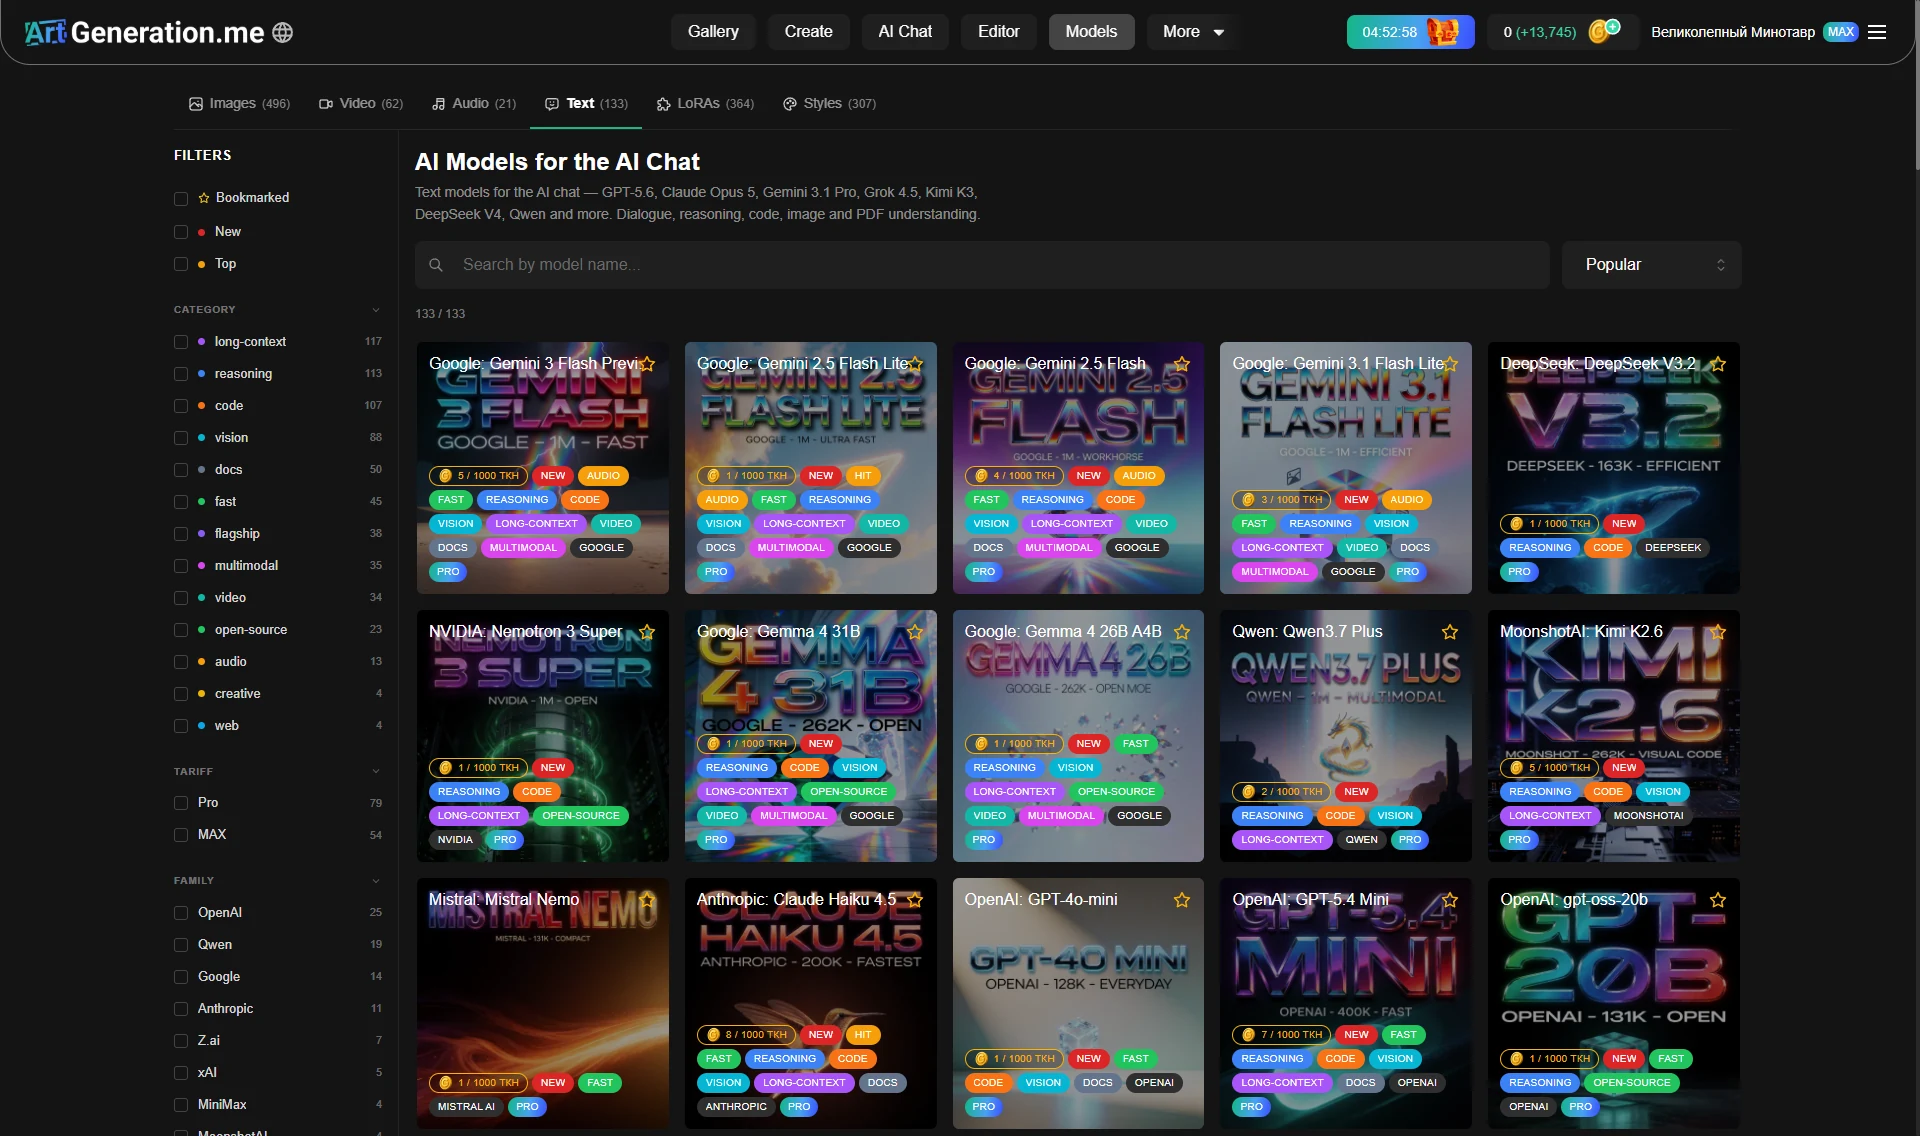Check the Google family checkbox

pyautogui.click(x=181, y=977)
